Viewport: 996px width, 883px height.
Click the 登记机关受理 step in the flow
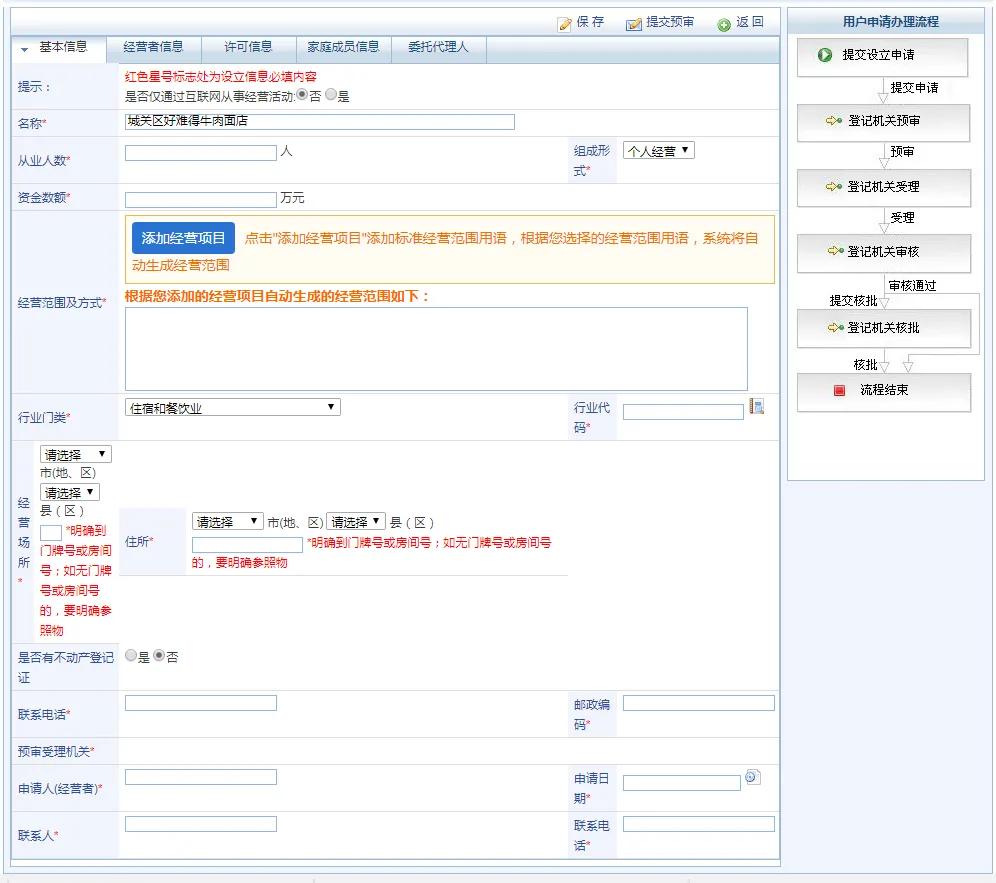point(883,187)
